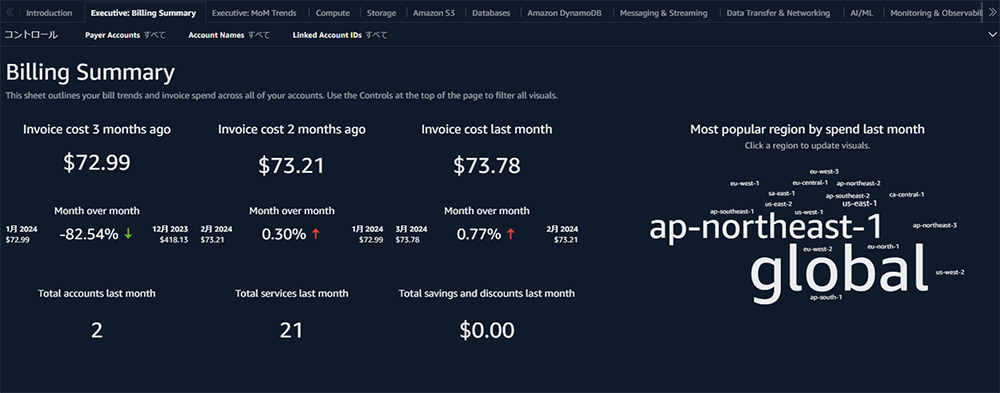Click the total accounts value 2
1000x393 pixels.
click(x=96, y=330)
